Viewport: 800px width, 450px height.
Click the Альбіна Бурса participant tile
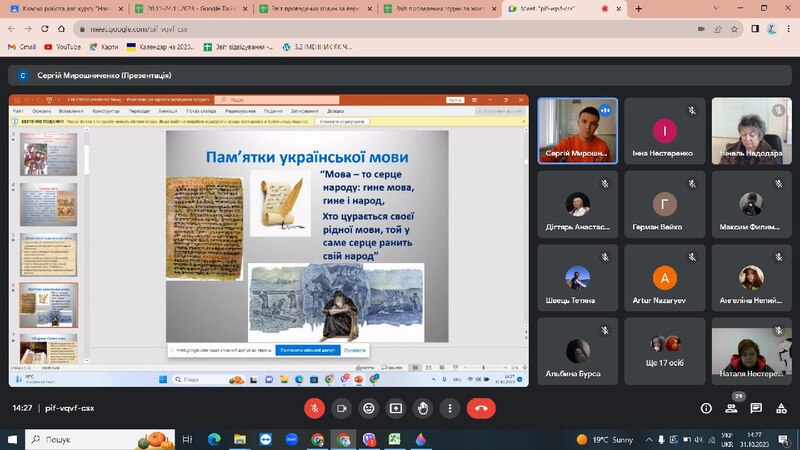coord(578,352)
